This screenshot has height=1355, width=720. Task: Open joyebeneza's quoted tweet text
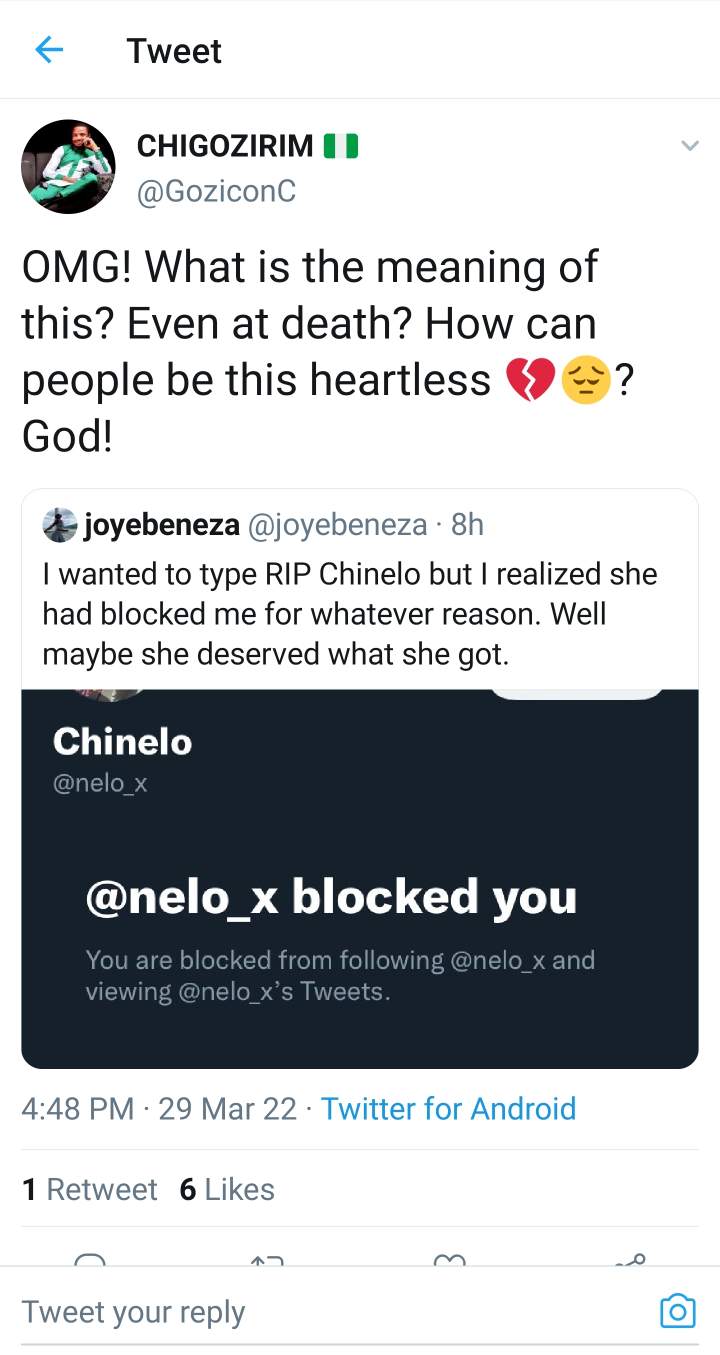(x=350, y=614)
